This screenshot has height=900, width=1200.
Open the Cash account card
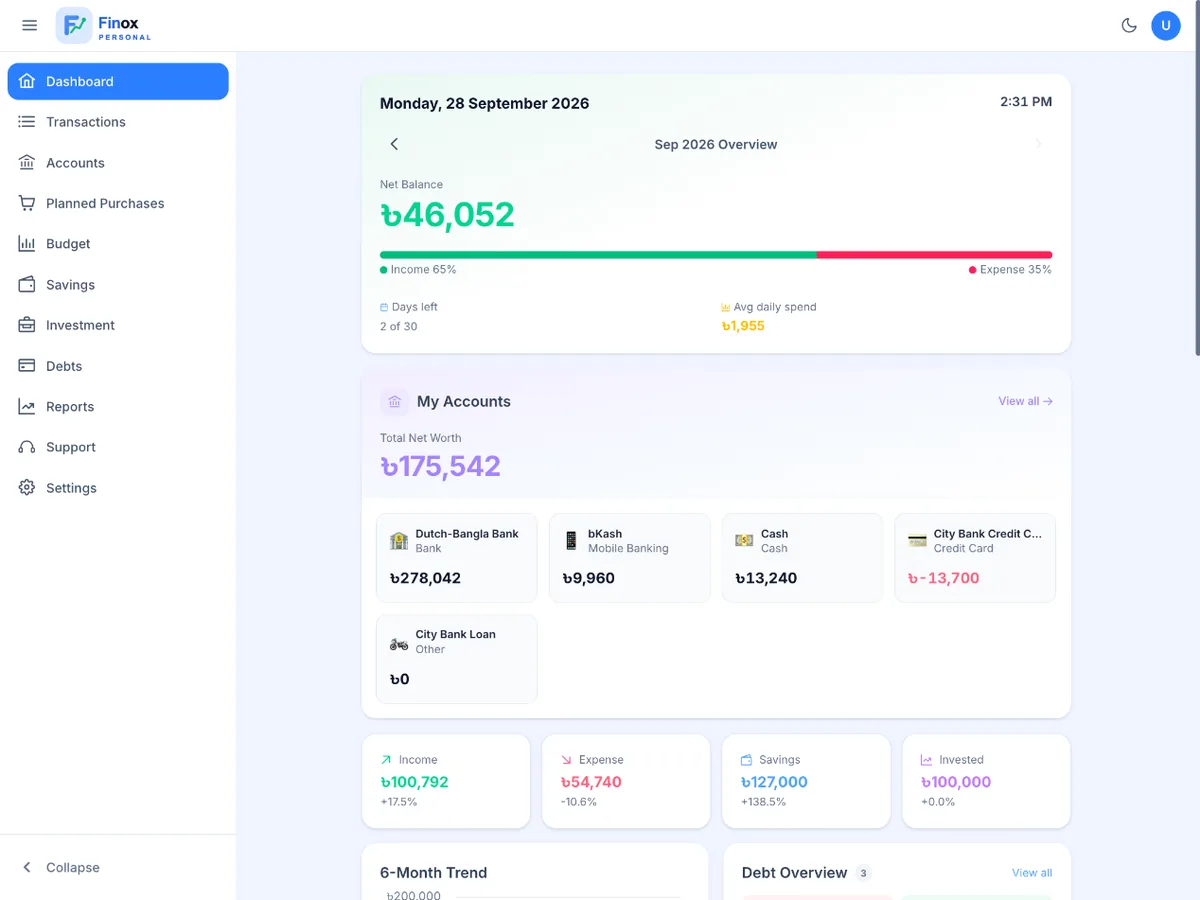802,558
